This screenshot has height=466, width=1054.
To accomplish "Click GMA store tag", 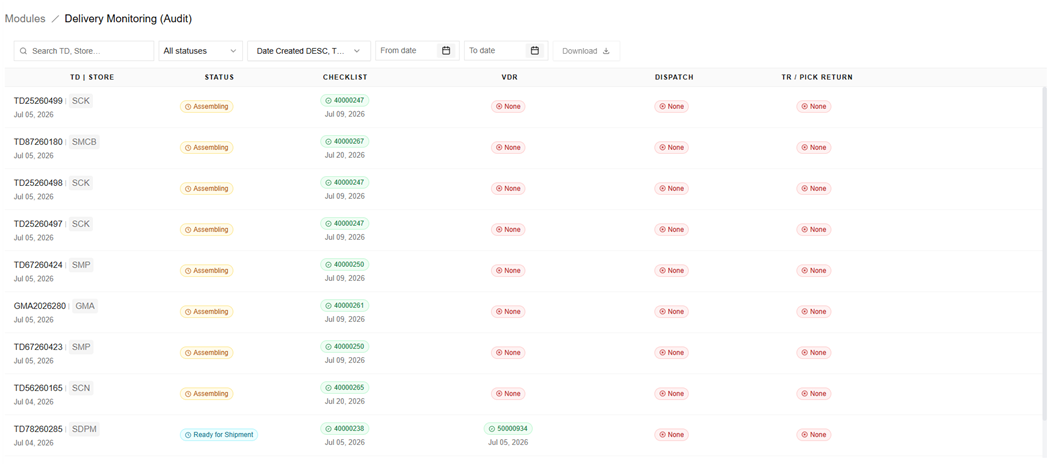I will [x=85, y=306].
